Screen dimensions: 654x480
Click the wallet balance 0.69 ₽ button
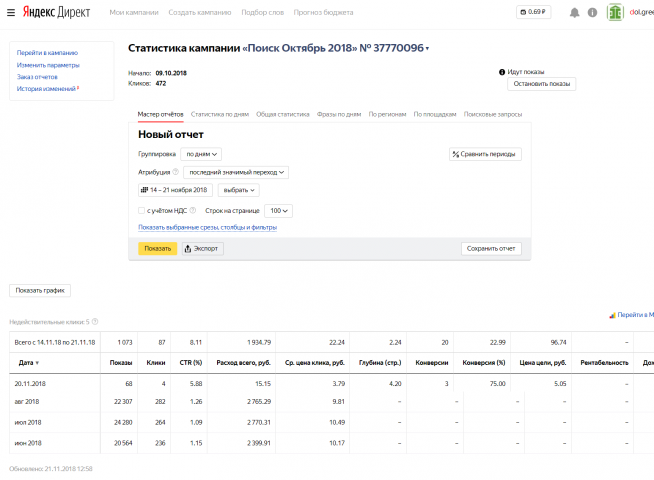tap(534, 12)
